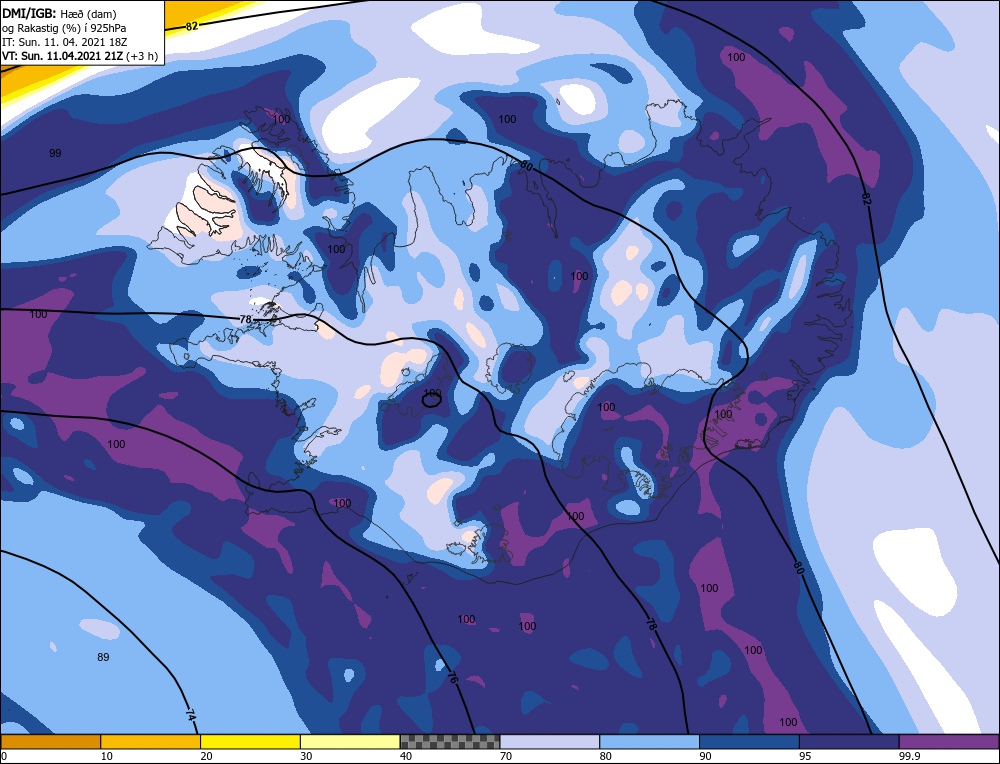1000x764 pixels.
Task: Click the "70" legend scale number
Action: (x=506, y=756)
